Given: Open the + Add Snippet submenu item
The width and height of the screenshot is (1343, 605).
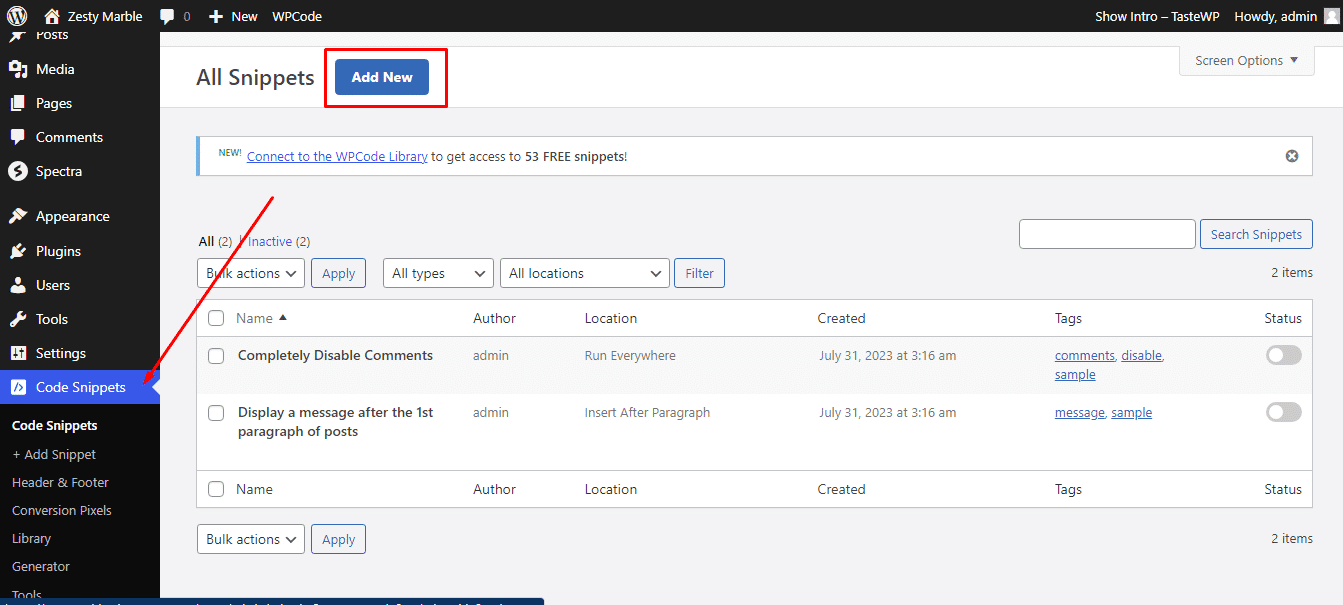Looking at the screenshot, I should click(x=54, y=454).
